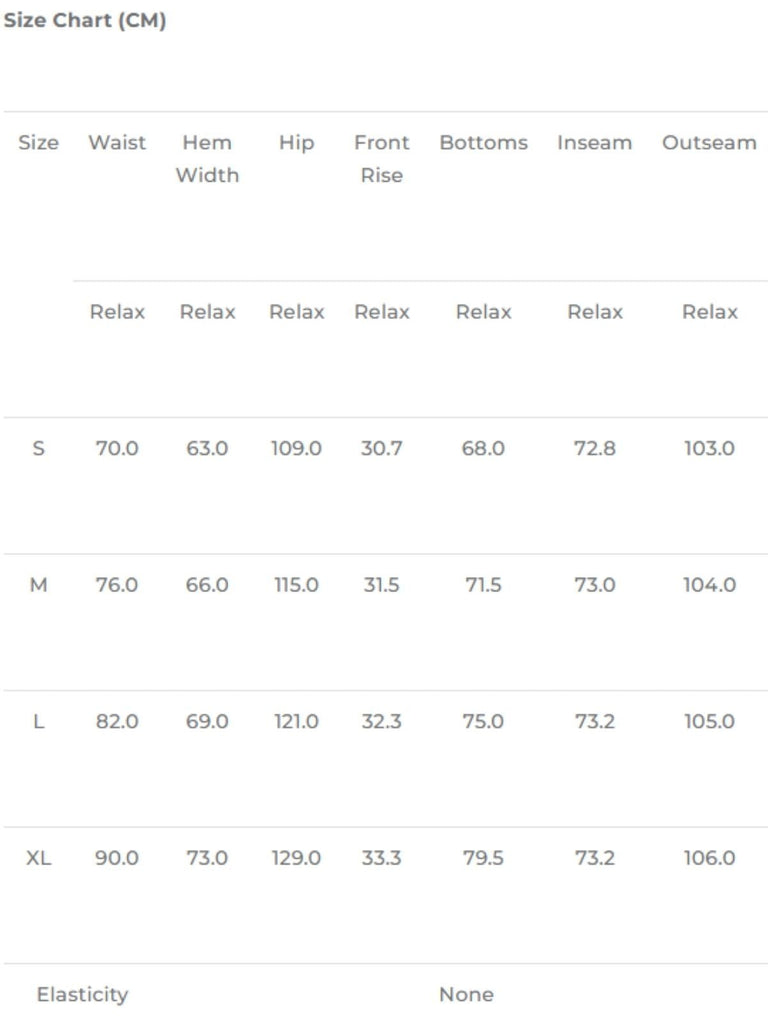Screen dimensions: 768x1024
Task: Click the Size Chart (CM) heading
Action: pos(85,21)
